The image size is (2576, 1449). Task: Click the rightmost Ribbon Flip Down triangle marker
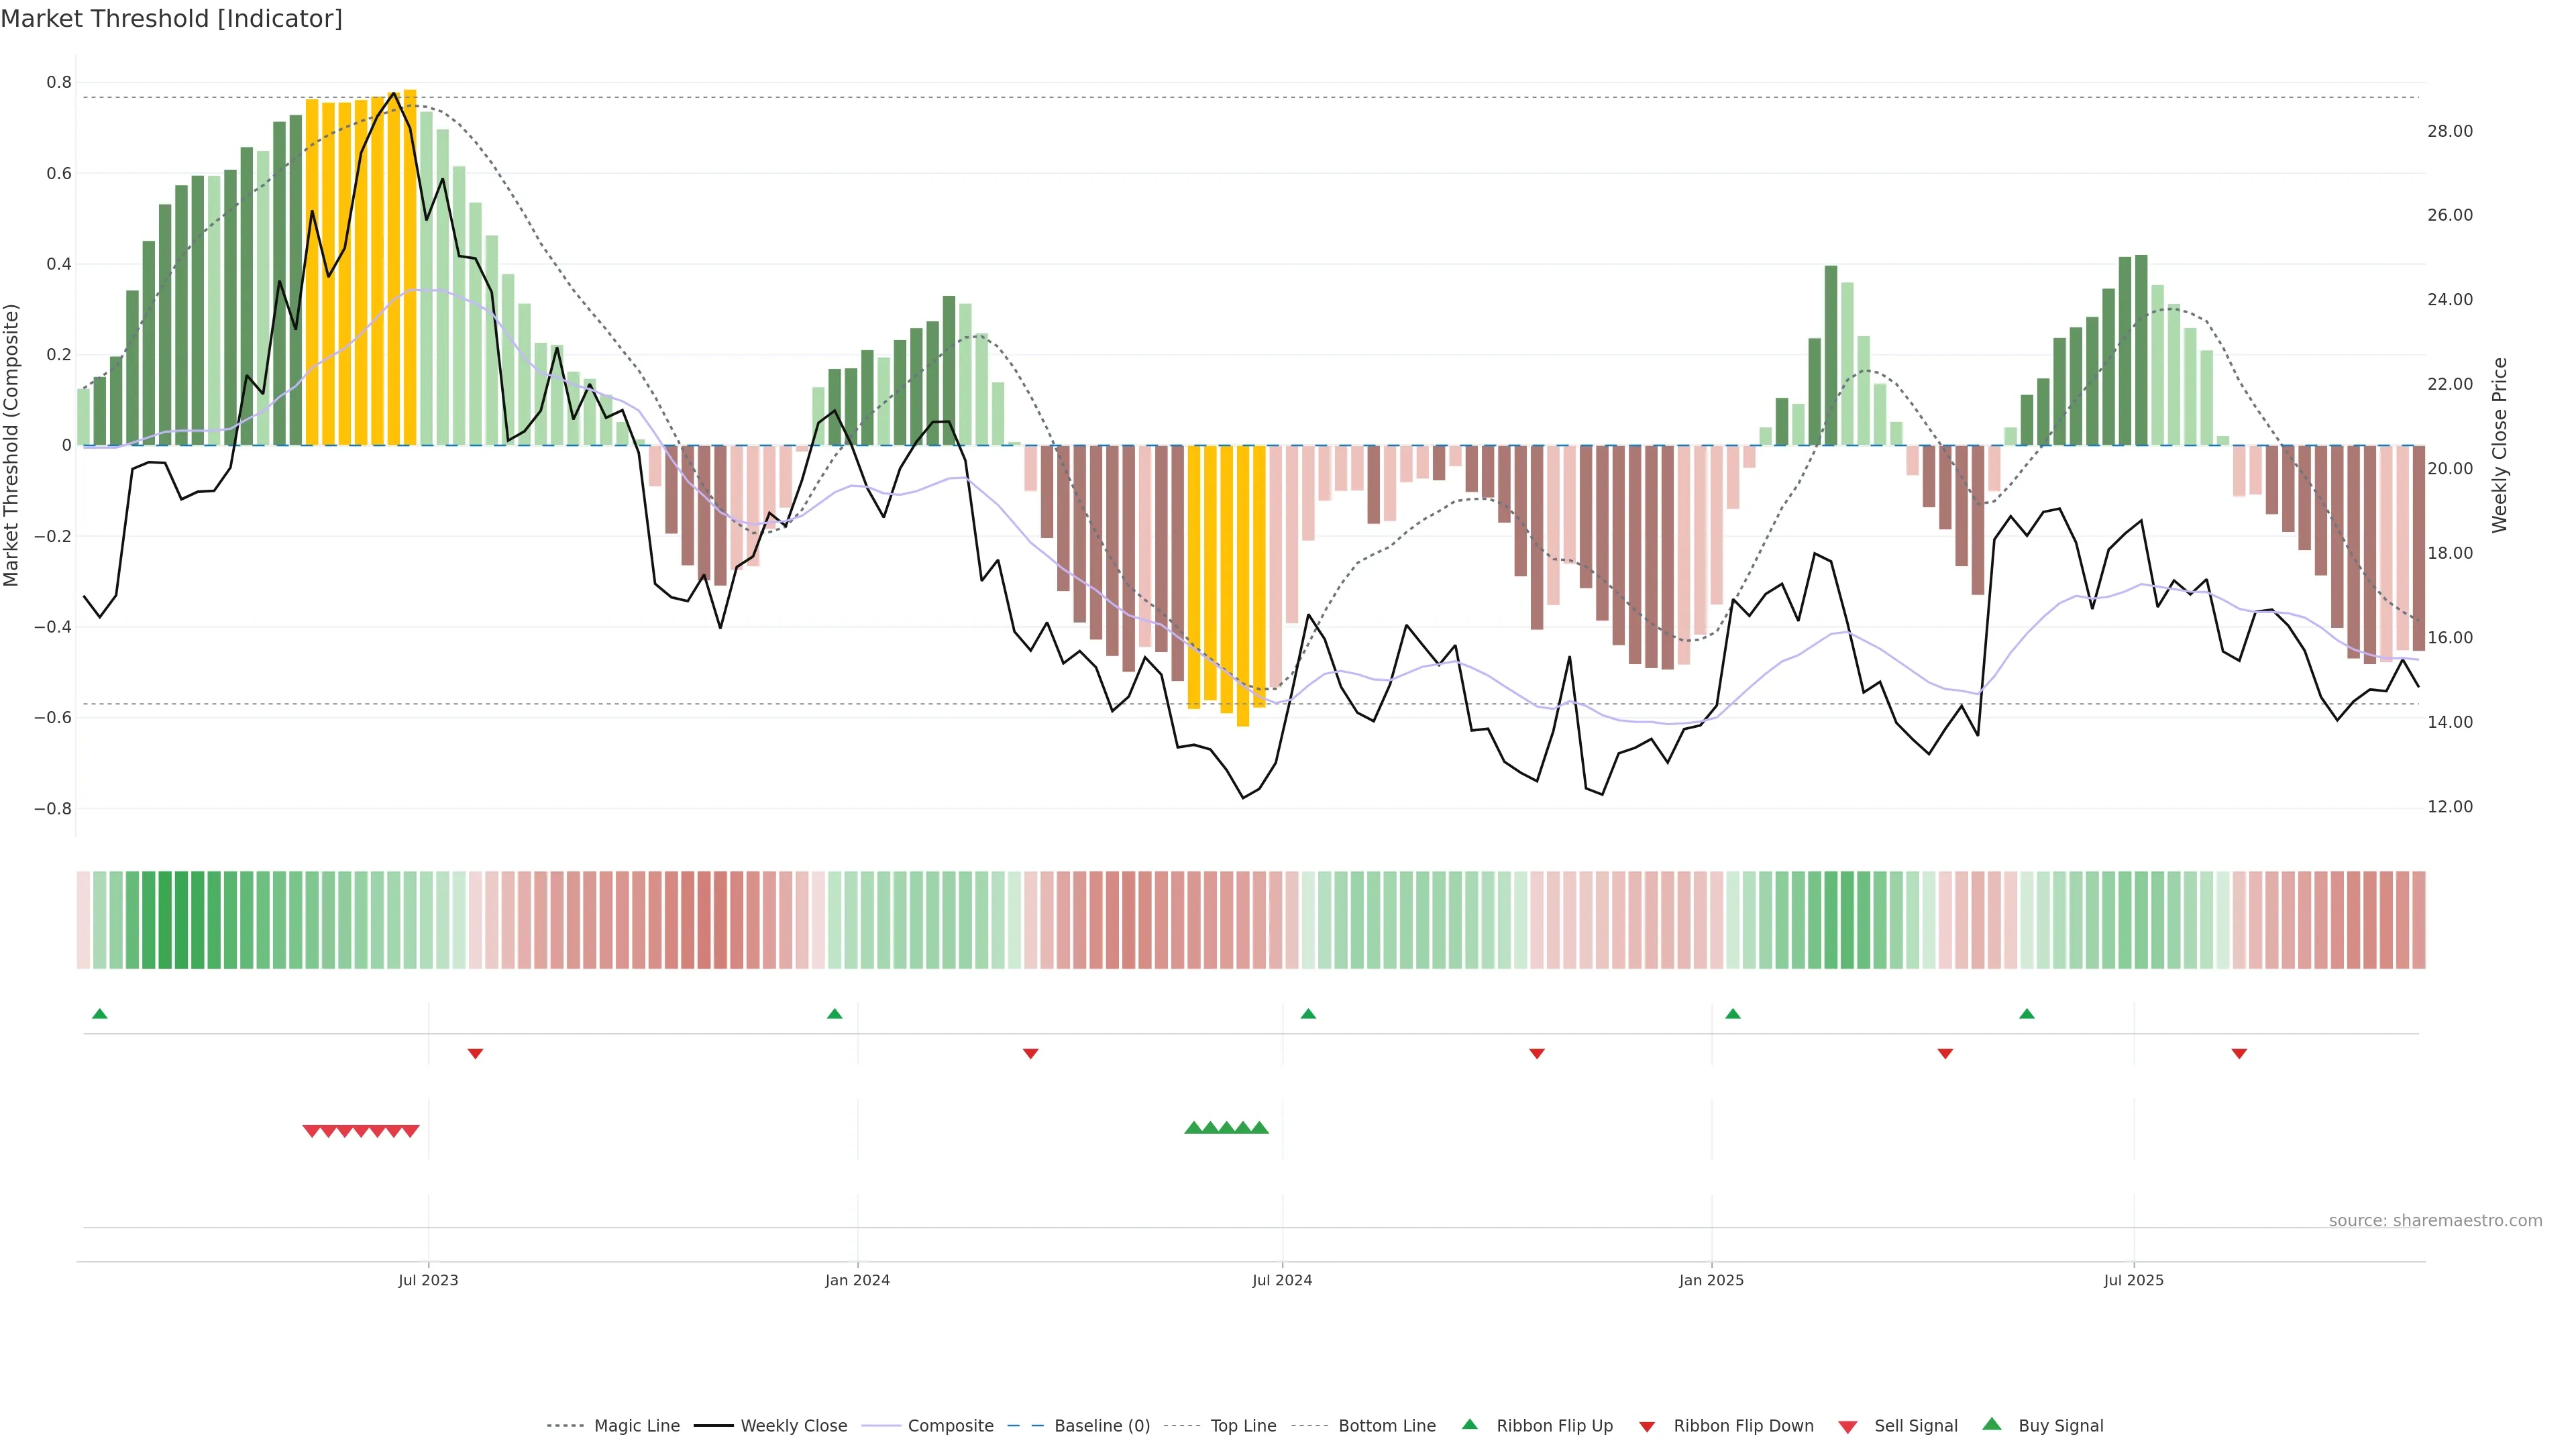[x=2239, y=1053]
